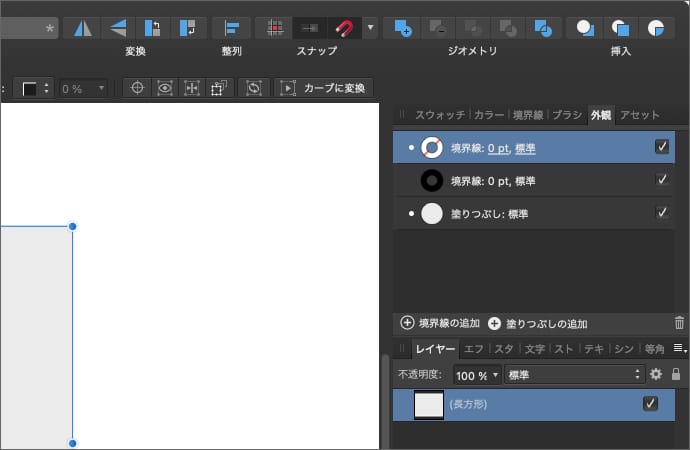Screen dimensions: 690x450
Task: Open the snapping options dropdown arrow
Action: pyautogui.click(x=370, y=28)
